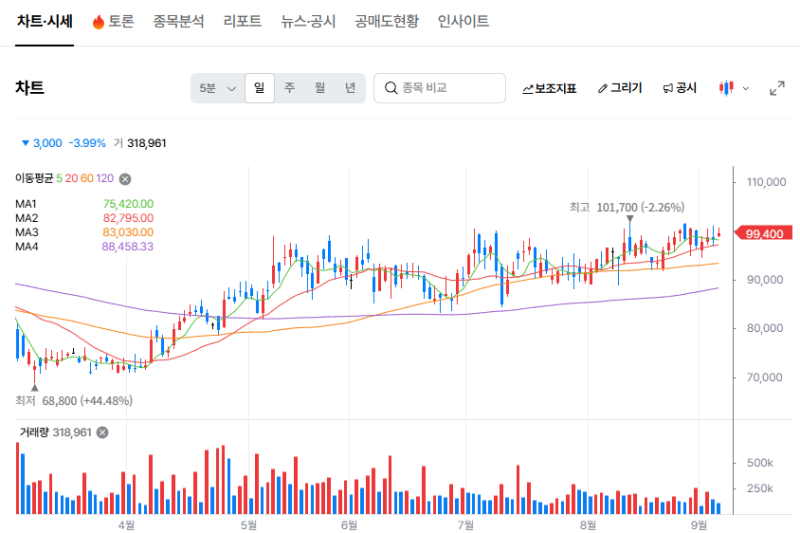
Task: Switch to the 차트·시세 tab
Action: (44, 21)
